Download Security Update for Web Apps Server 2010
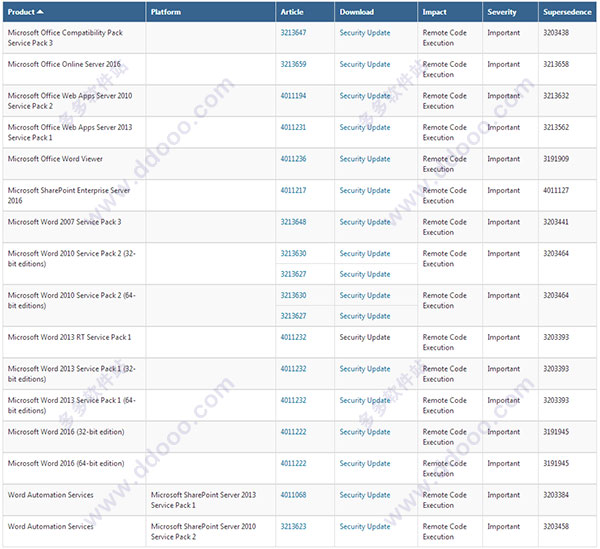Viewport: 600px width, 549px height. [365, 96]
